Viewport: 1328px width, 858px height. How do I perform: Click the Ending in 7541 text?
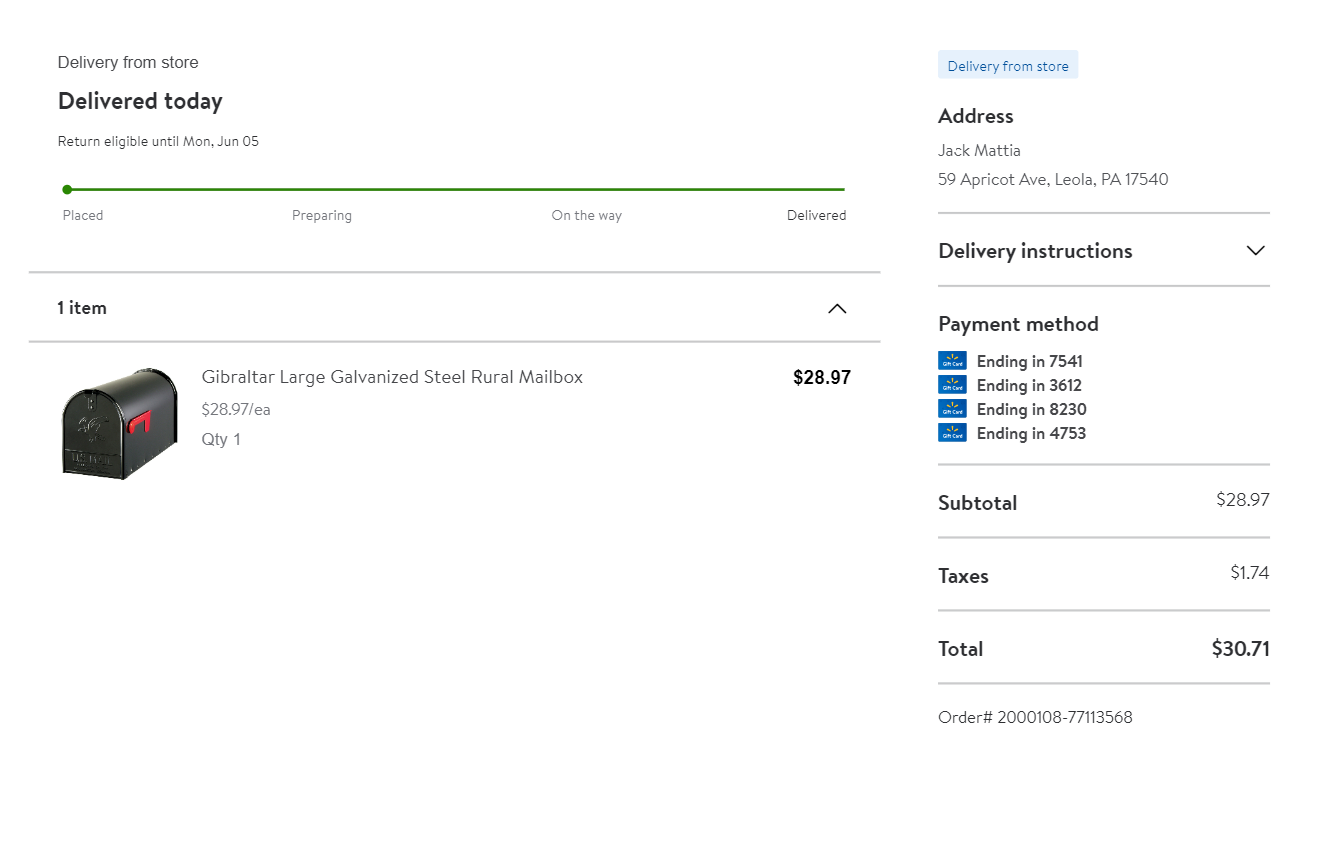click(x=1029, y=361)
